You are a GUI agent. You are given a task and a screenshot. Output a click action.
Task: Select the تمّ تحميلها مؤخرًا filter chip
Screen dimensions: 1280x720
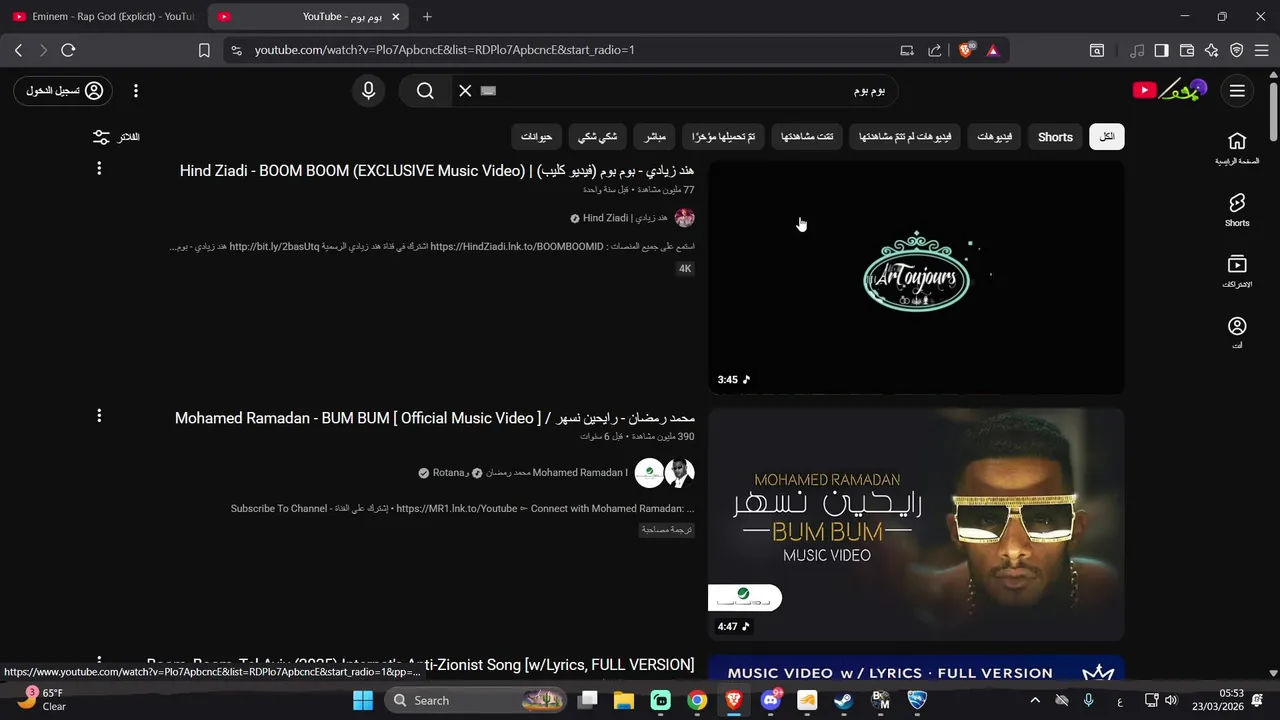(x=725, y=137)
